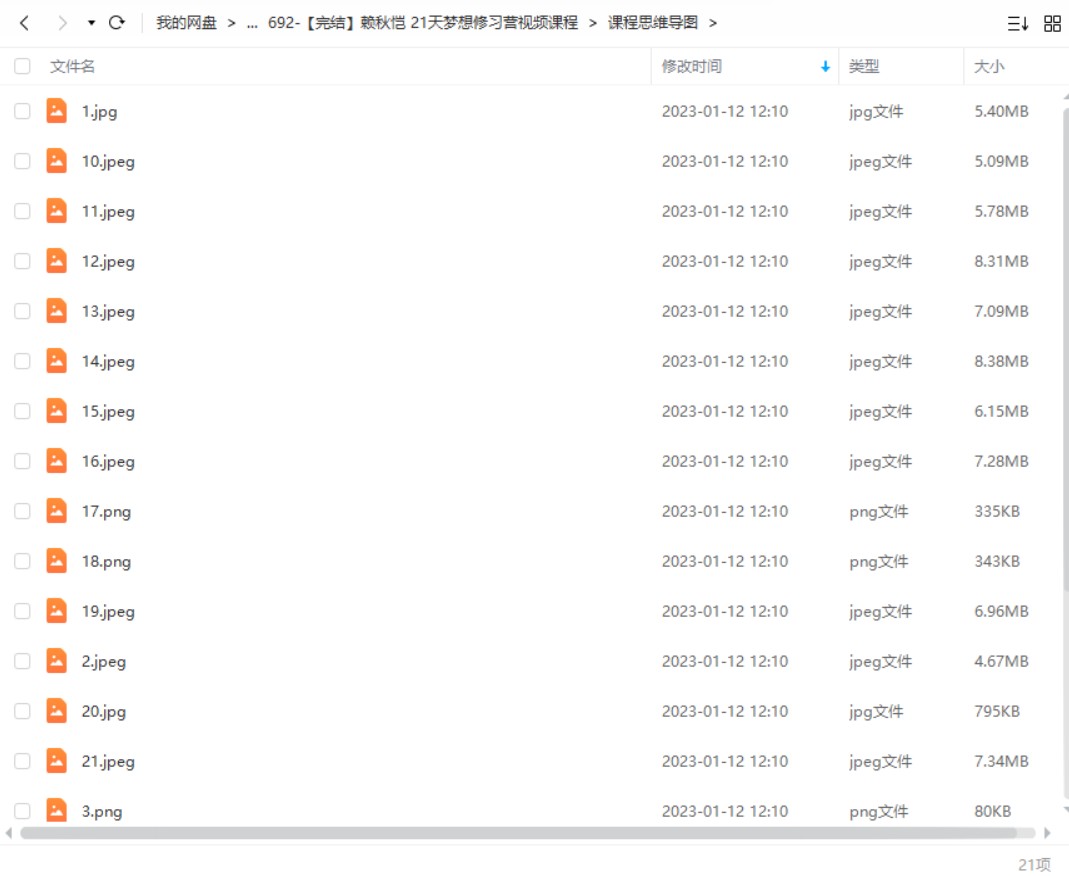Check the box for 14.jpeg

[x=22, y=361]
